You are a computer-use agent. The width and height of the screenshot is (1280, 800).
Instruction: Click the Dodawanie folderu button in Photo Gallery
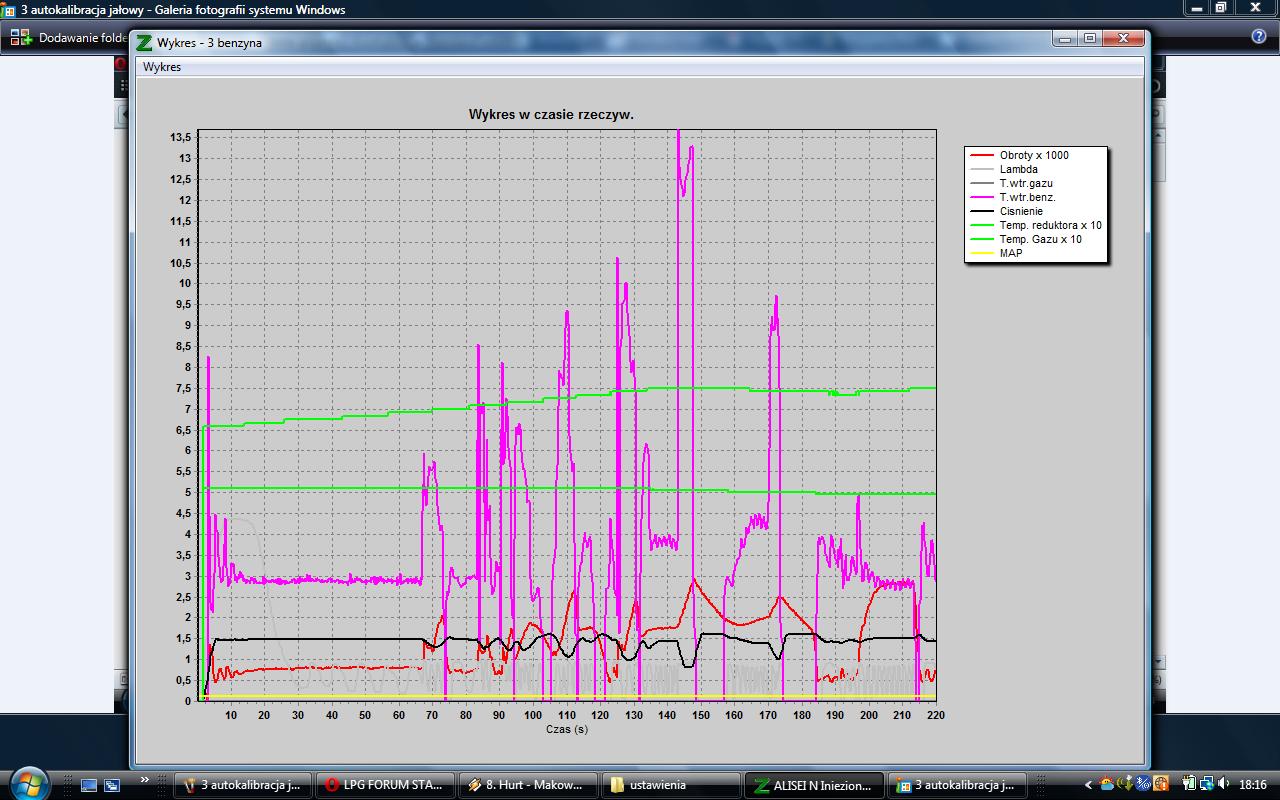click(70, 38)
